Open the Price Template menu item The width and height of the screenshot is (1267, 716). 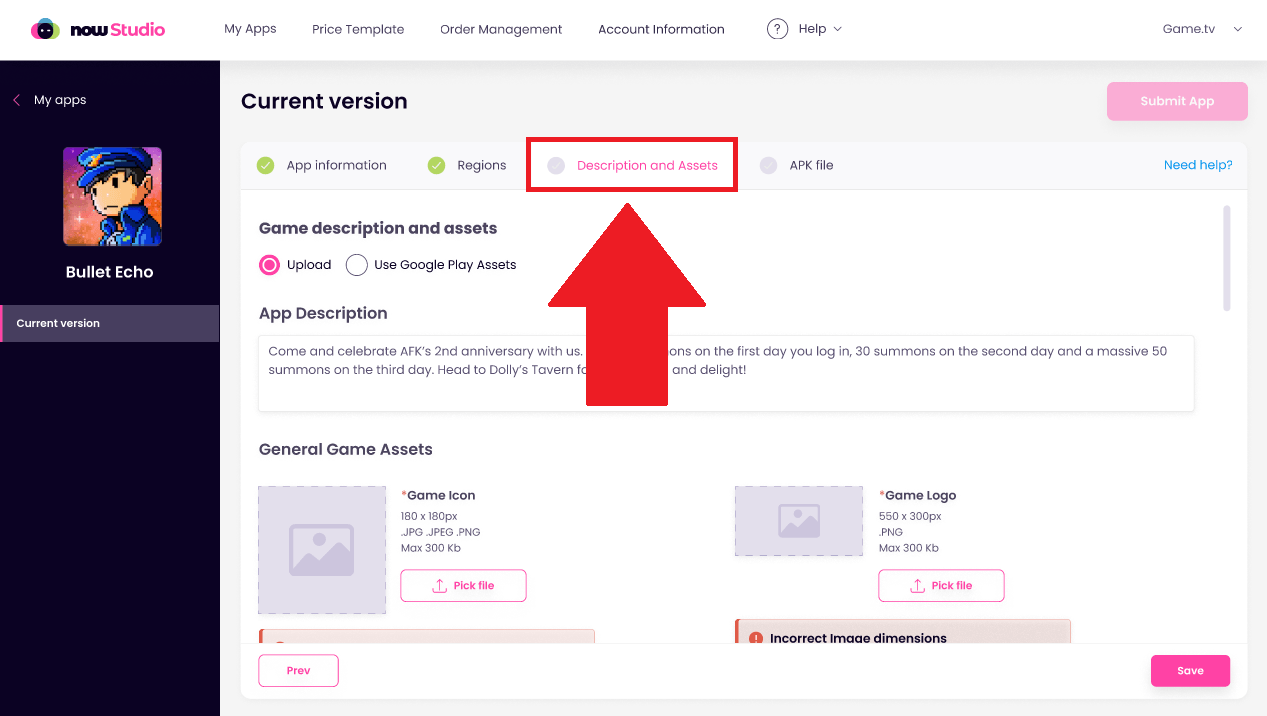[358, 29]
